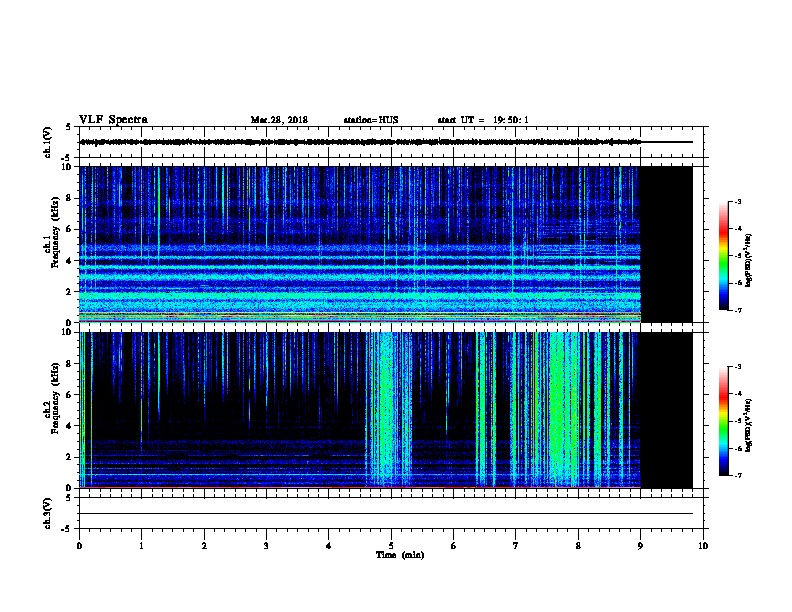Click the log(PSD) label beside ch.2 color scale
The image size is (792, 612).
749,425
